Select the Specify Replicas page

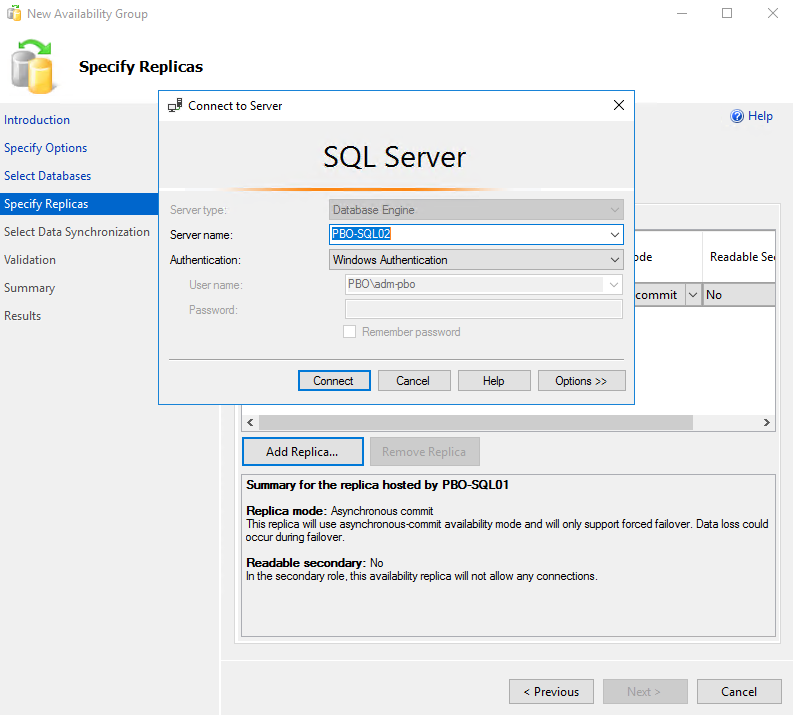[x=79, y=204]
